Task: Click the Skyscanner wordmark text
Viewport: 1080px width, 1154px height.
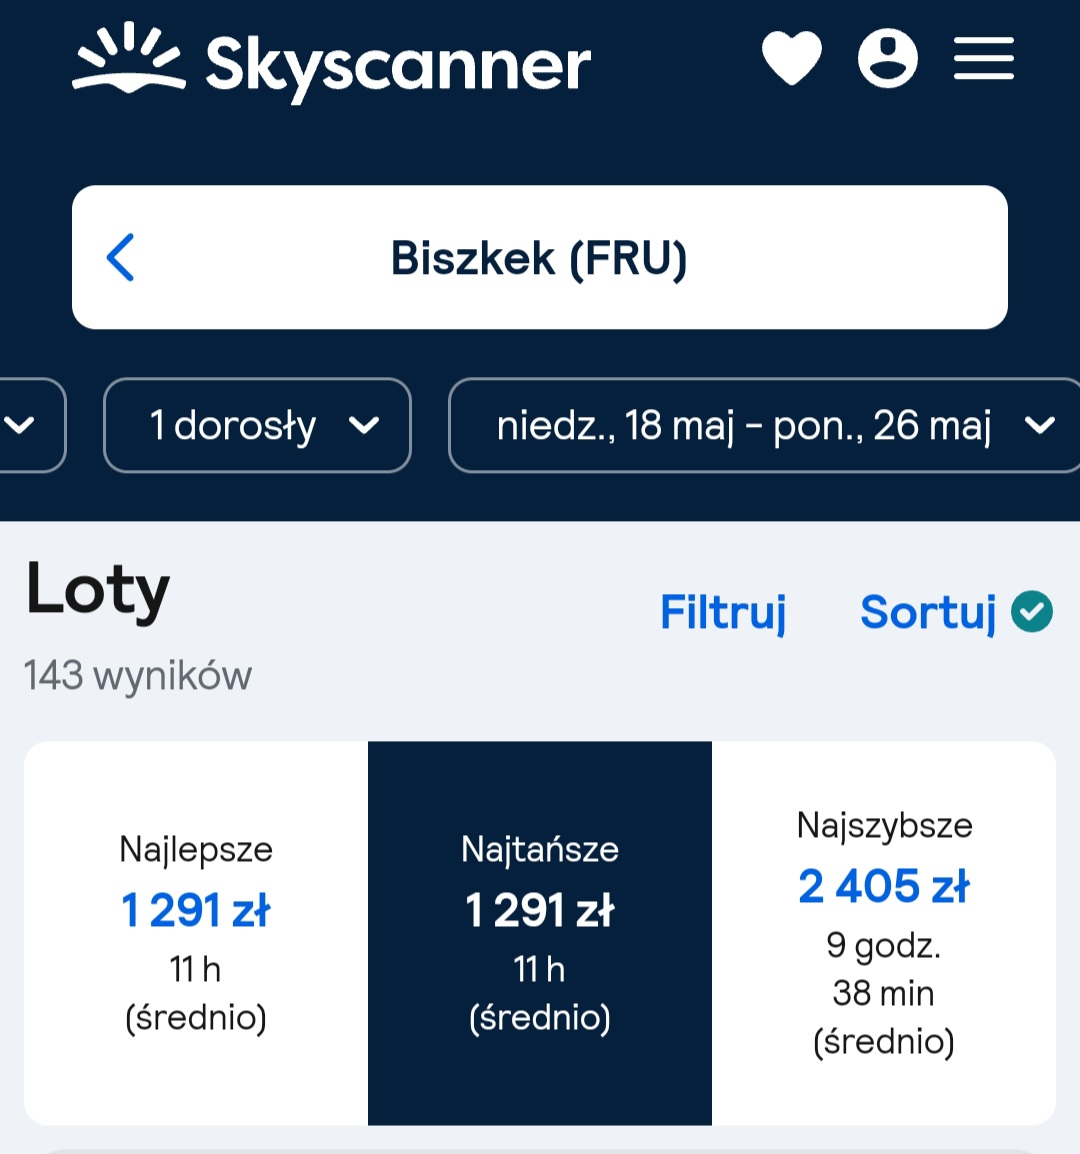Action: pos(398,66)
